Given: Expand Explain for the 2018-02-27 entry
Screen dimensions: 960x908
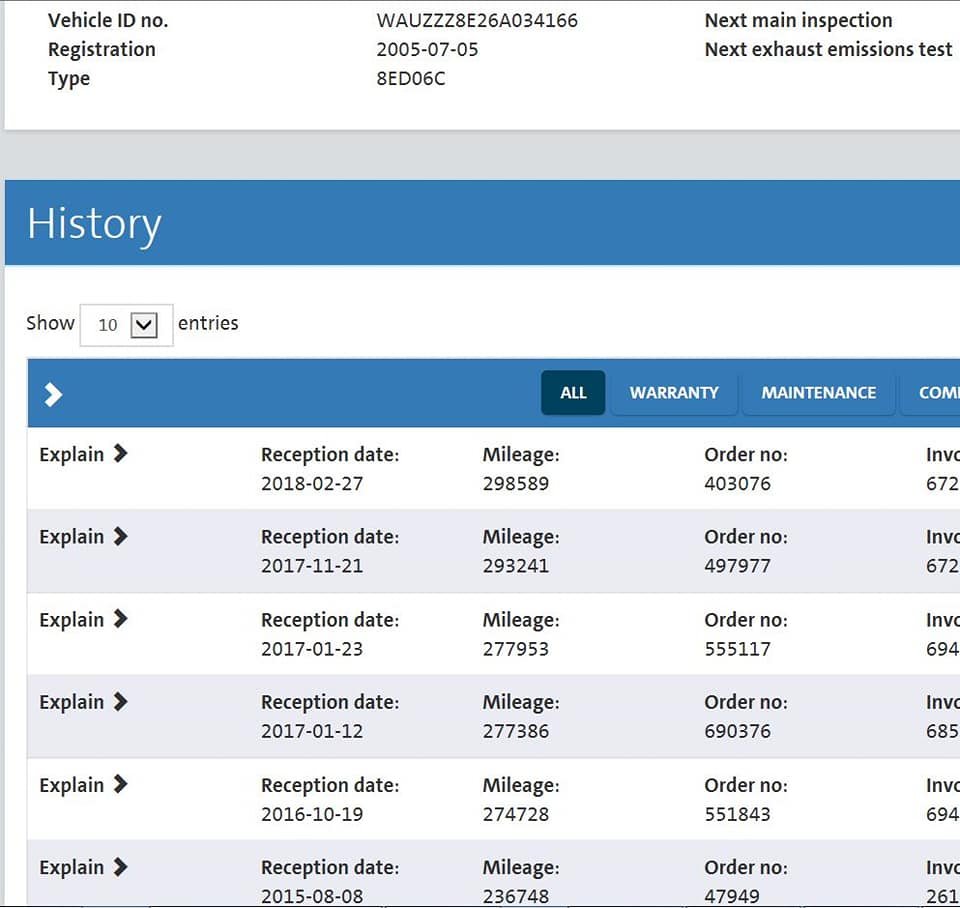Looking at the screenshot, I should pyautogui.click(x=83, y=454).
